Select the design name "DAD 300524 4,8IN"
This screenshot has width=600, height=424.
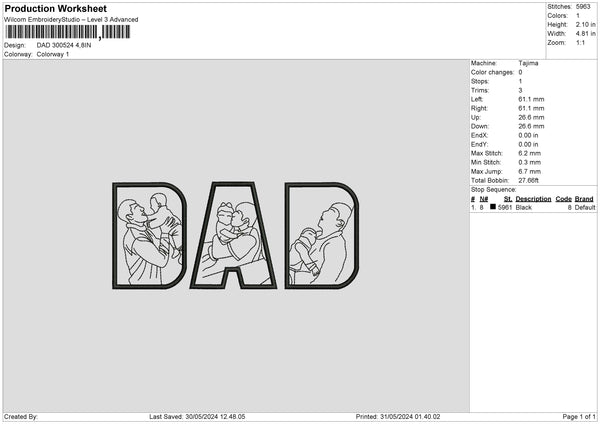[64, 45]
